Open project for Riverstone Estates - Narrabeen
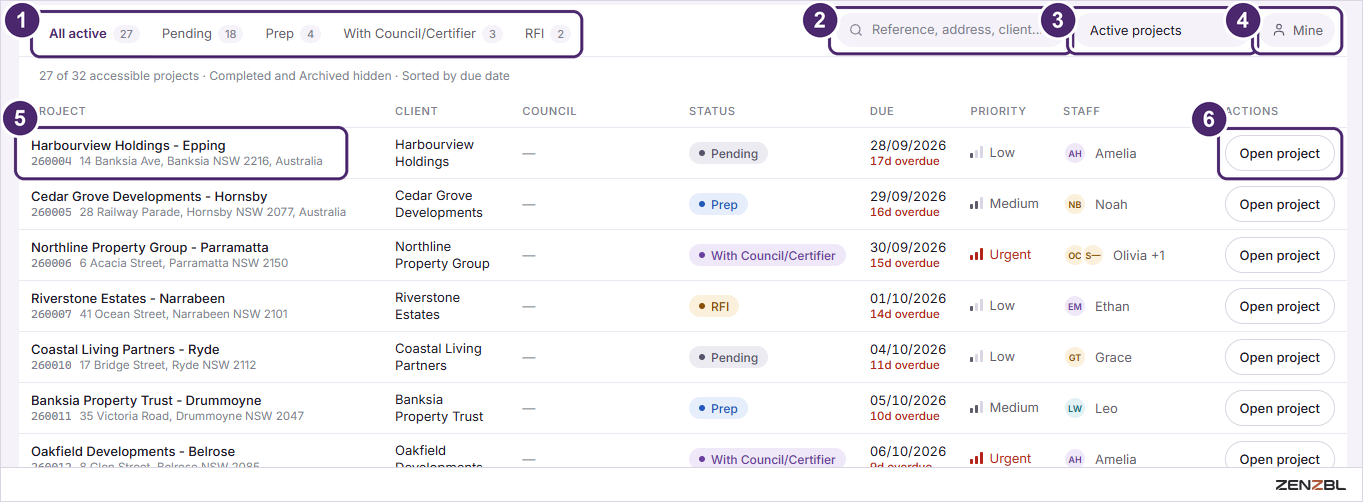 1279,306
